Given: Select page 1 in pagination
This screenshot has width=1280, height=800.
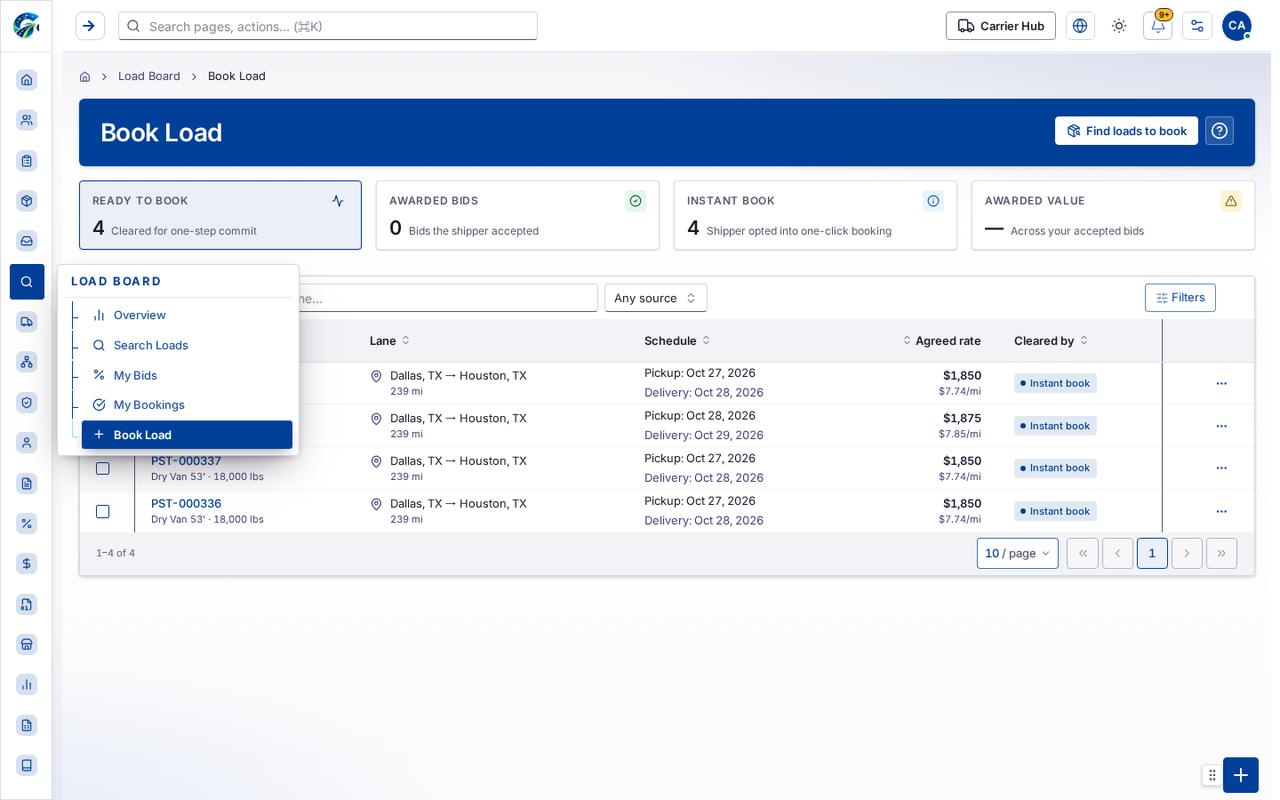Looking at the screenshot, I should pos(1152,553).
